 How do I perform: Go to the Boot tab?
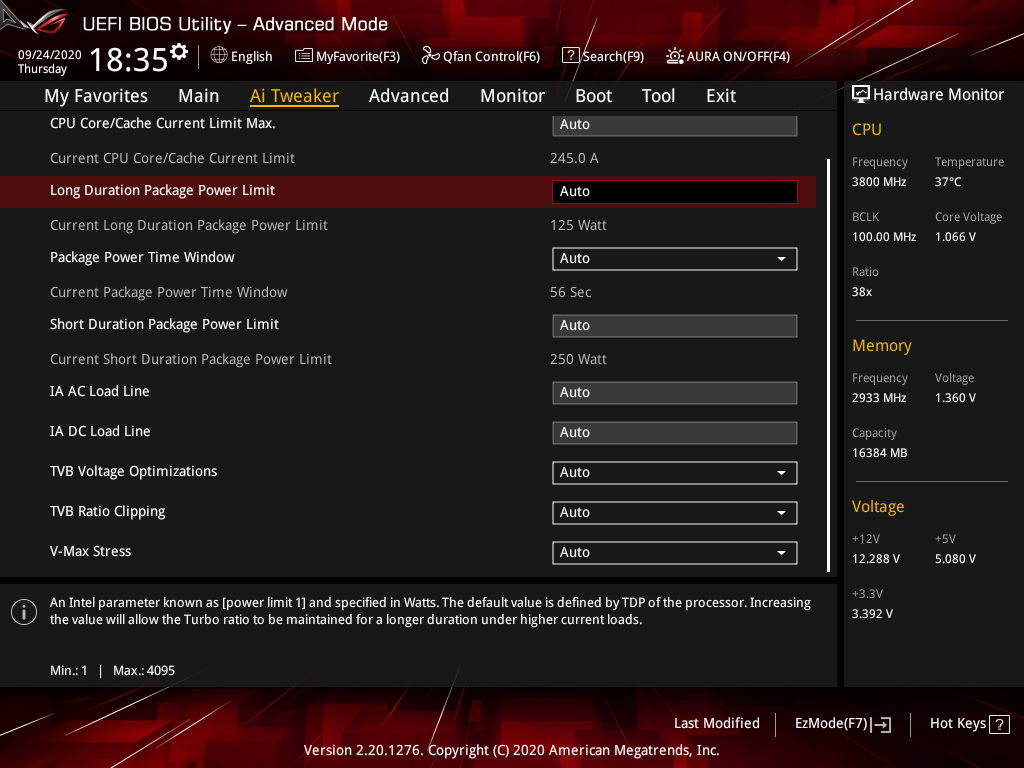pyautogui.click(x=594, y=96)
